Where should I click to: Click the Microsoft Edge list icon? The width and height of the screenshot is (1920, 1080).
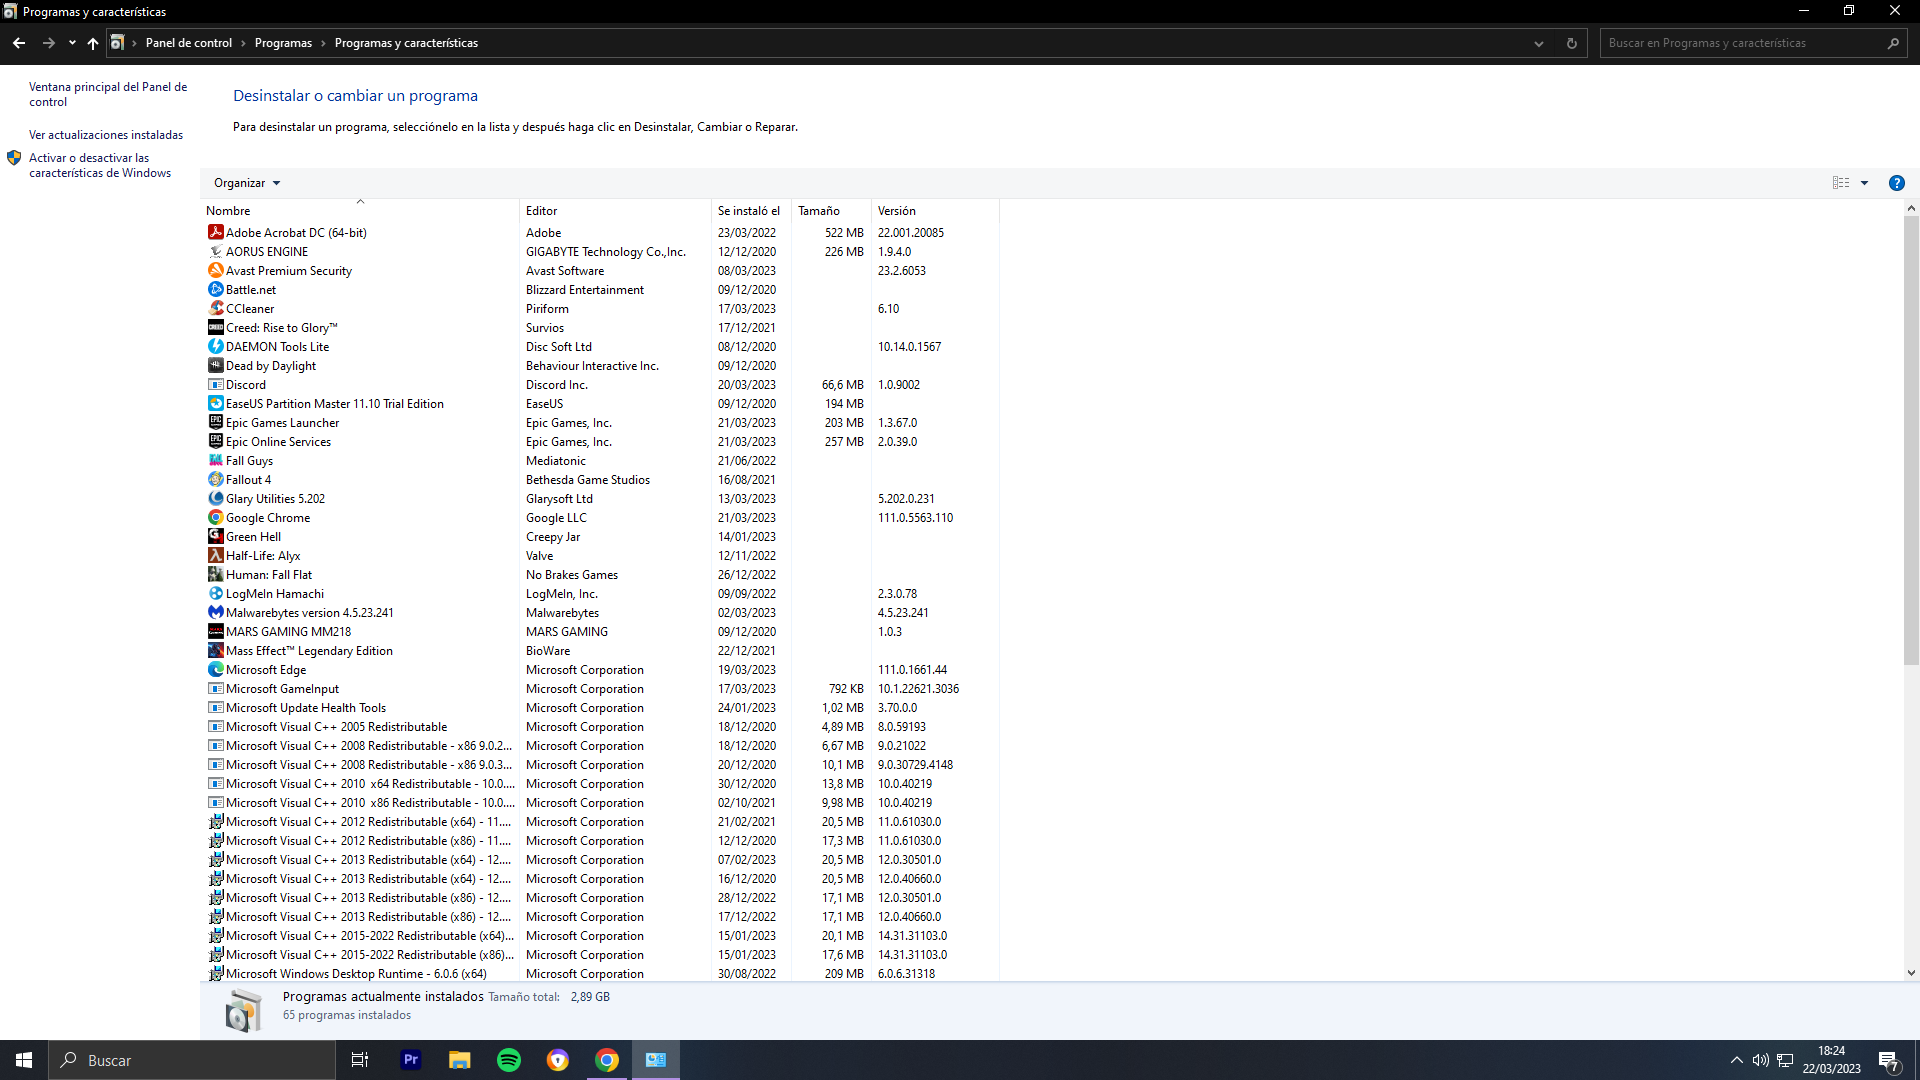click(x=215, y=669)
